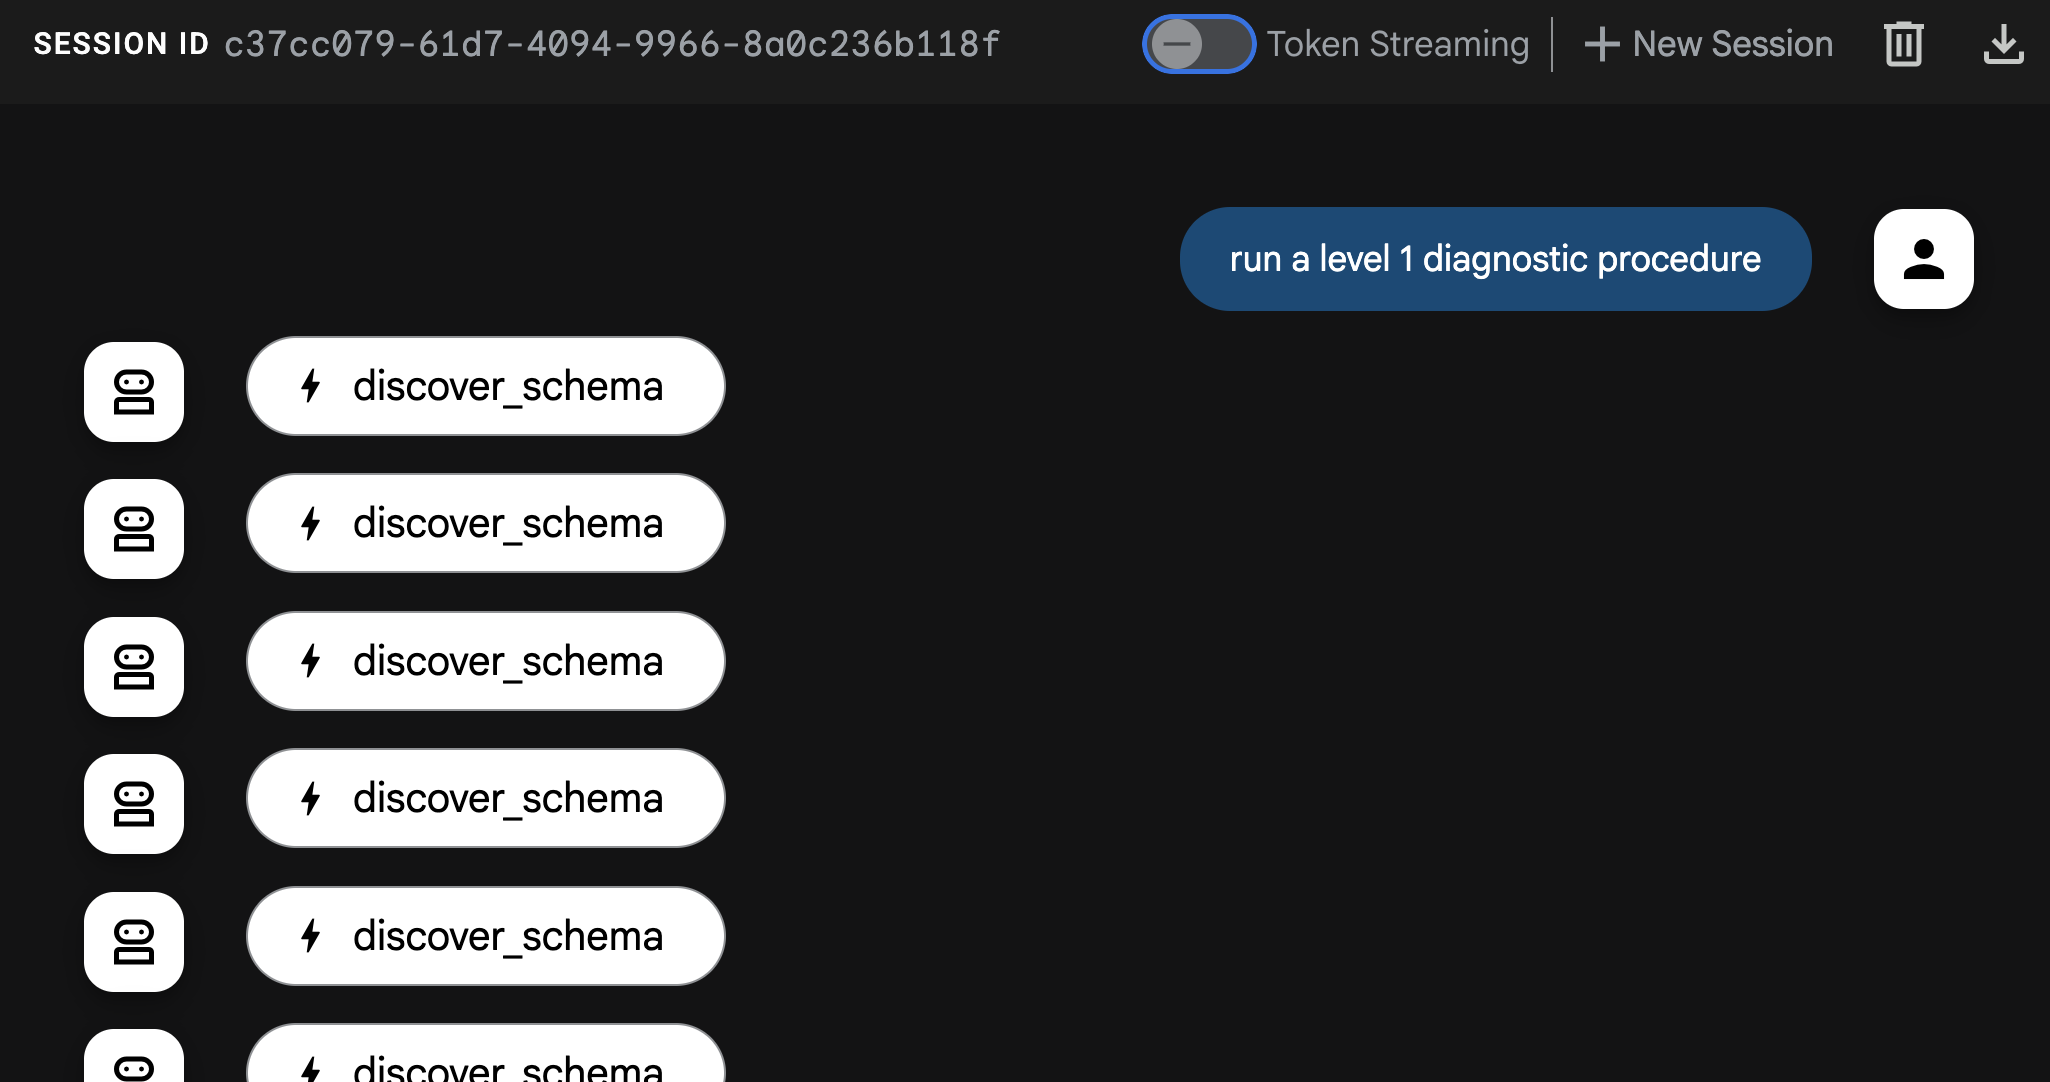
Task: Click the robot avatar next to the first tool call
Action: tap(134, 392)
